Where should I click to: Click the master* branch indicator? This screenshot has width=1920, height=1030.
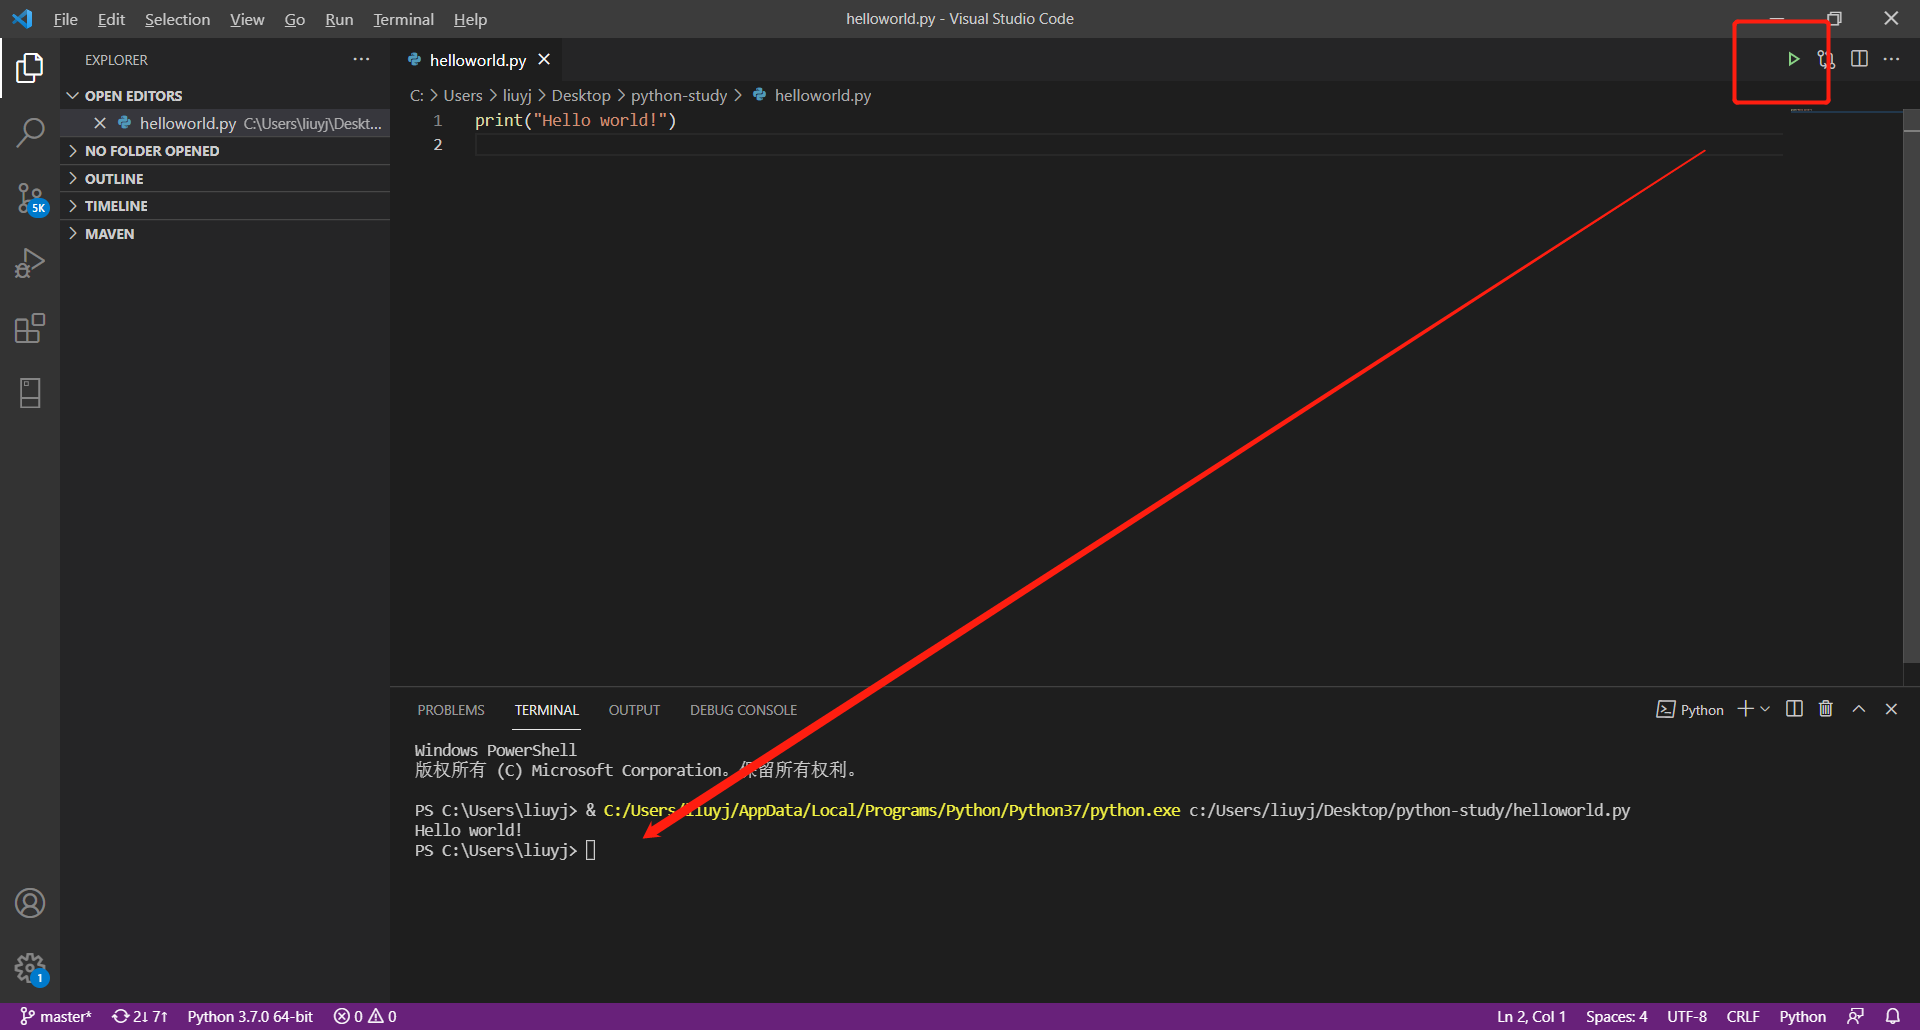(56, 1016)
